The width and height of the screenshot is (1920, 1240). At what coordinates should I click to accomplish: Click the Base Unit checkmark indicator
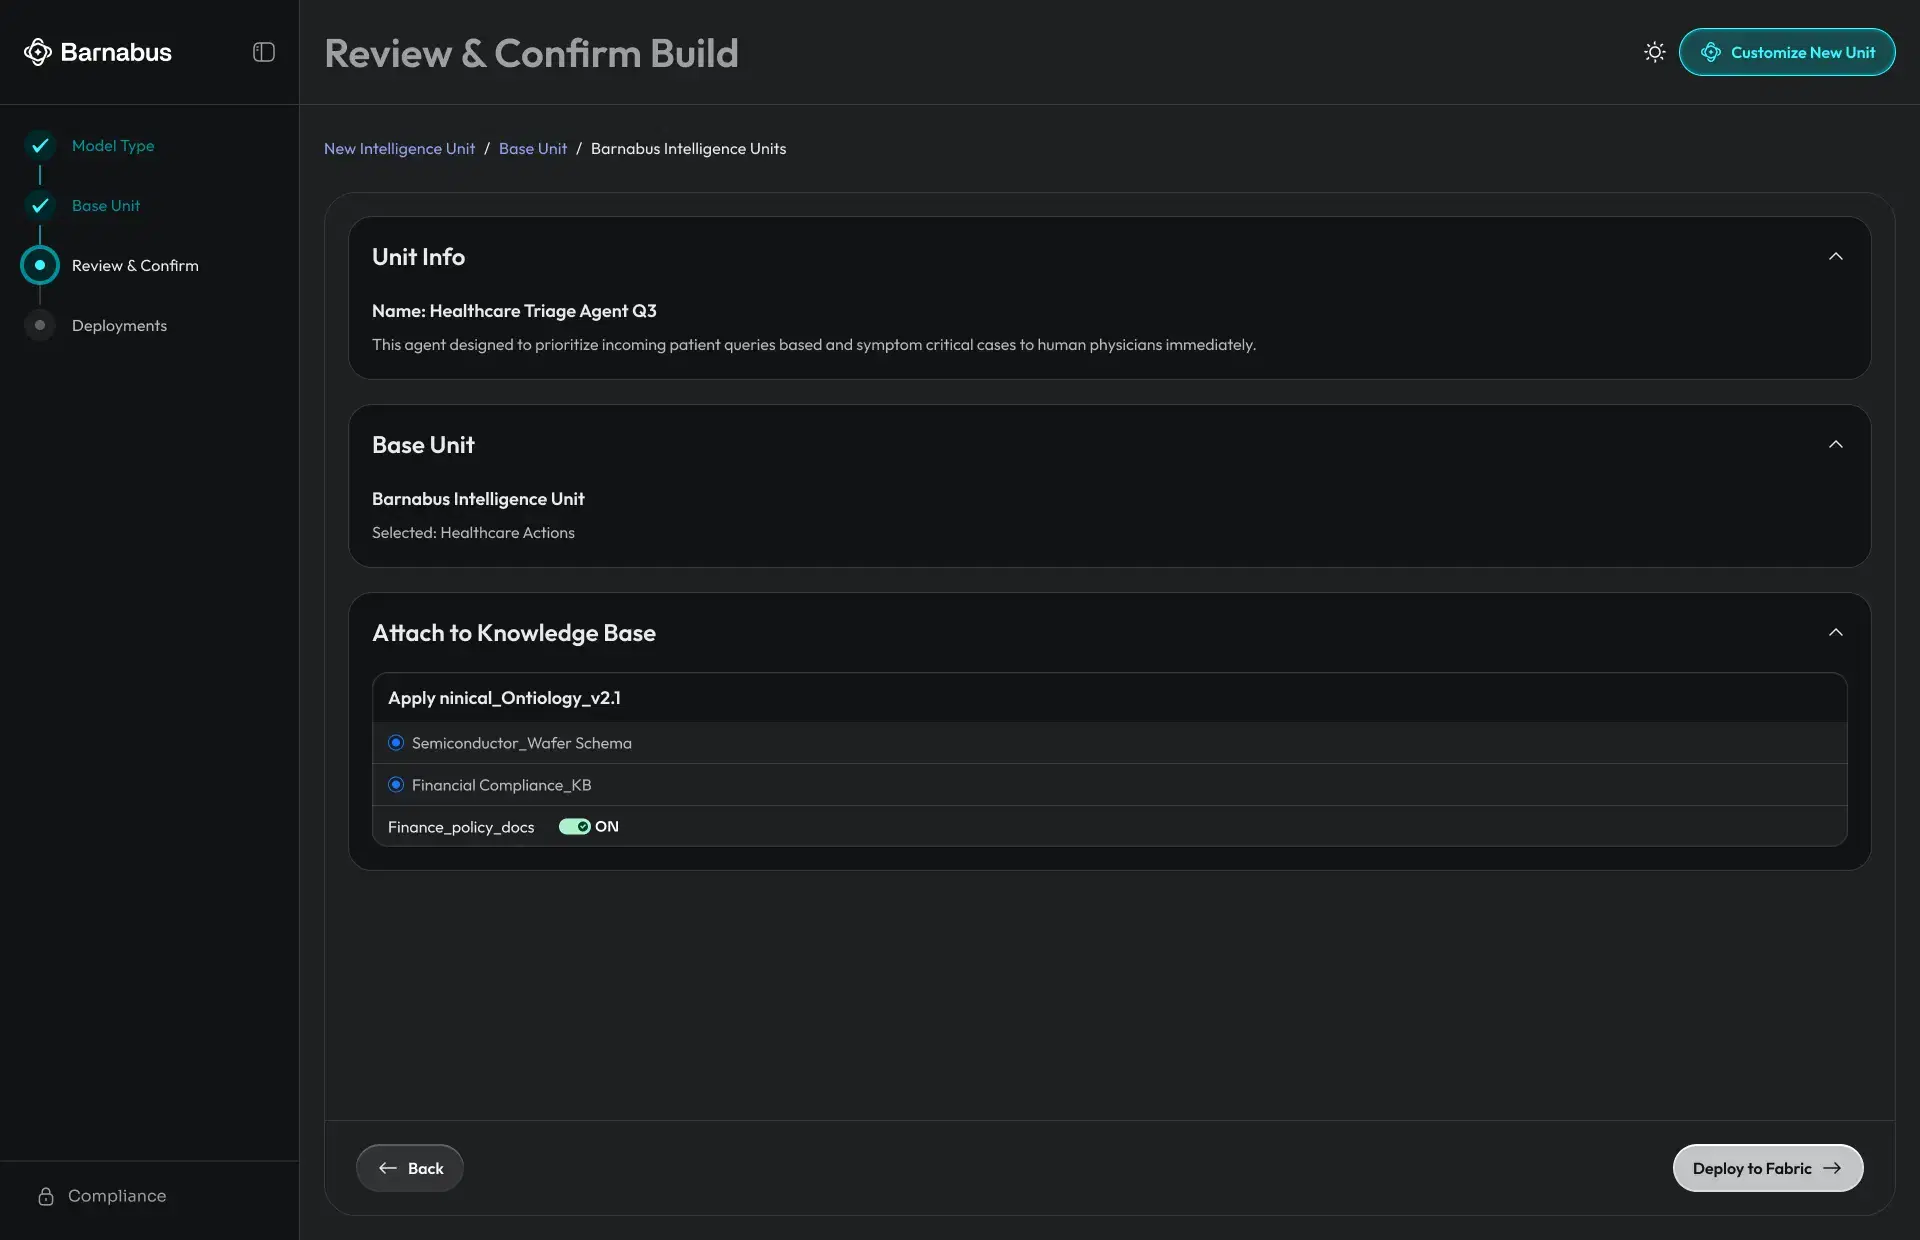39,205
